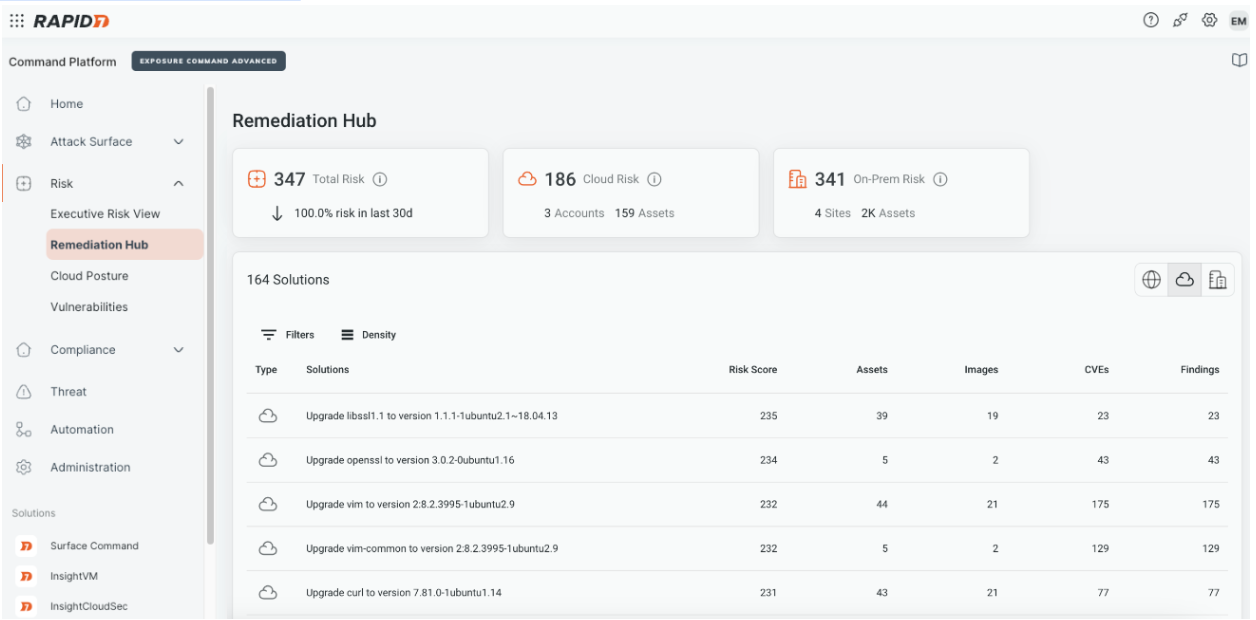Click the Cloud Risk info icon

click(654, 180)
